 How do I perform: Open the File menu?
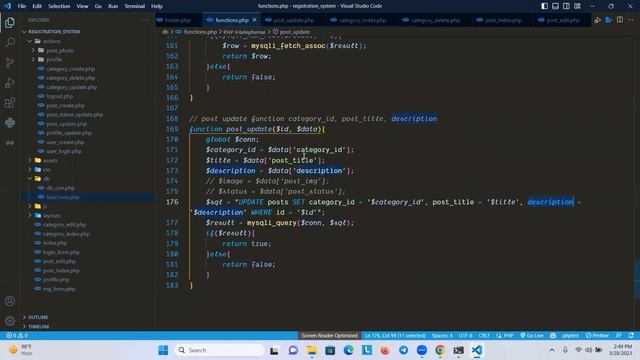point(22,6)
